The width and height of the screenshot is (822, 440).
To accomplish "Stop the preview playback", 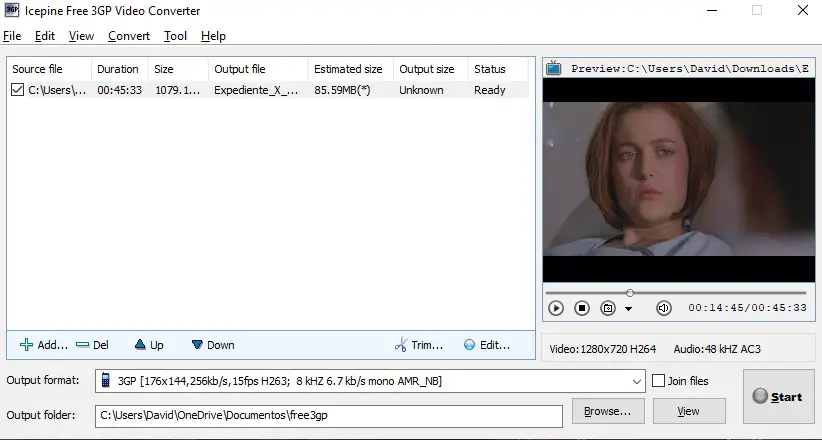I will 581,308.
